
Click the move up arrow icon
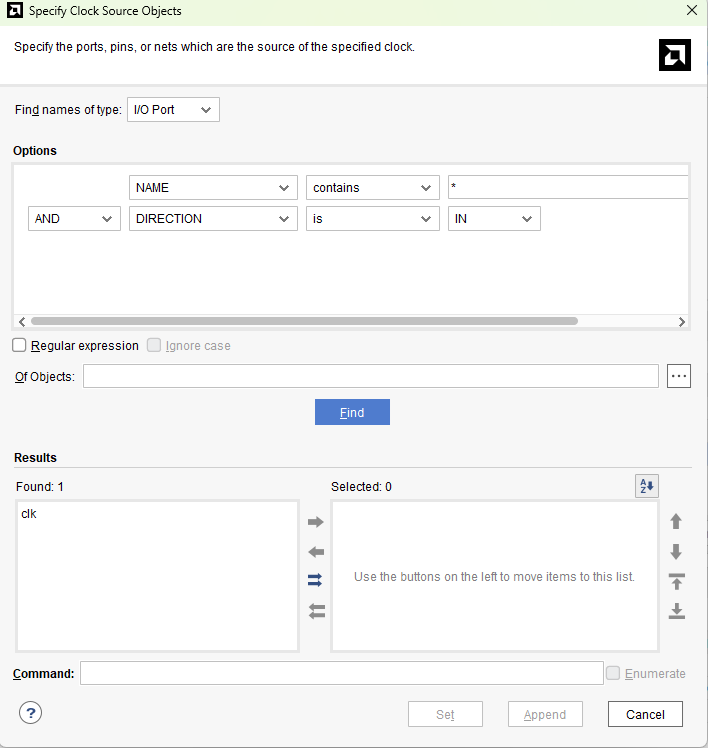pos(676,522)
